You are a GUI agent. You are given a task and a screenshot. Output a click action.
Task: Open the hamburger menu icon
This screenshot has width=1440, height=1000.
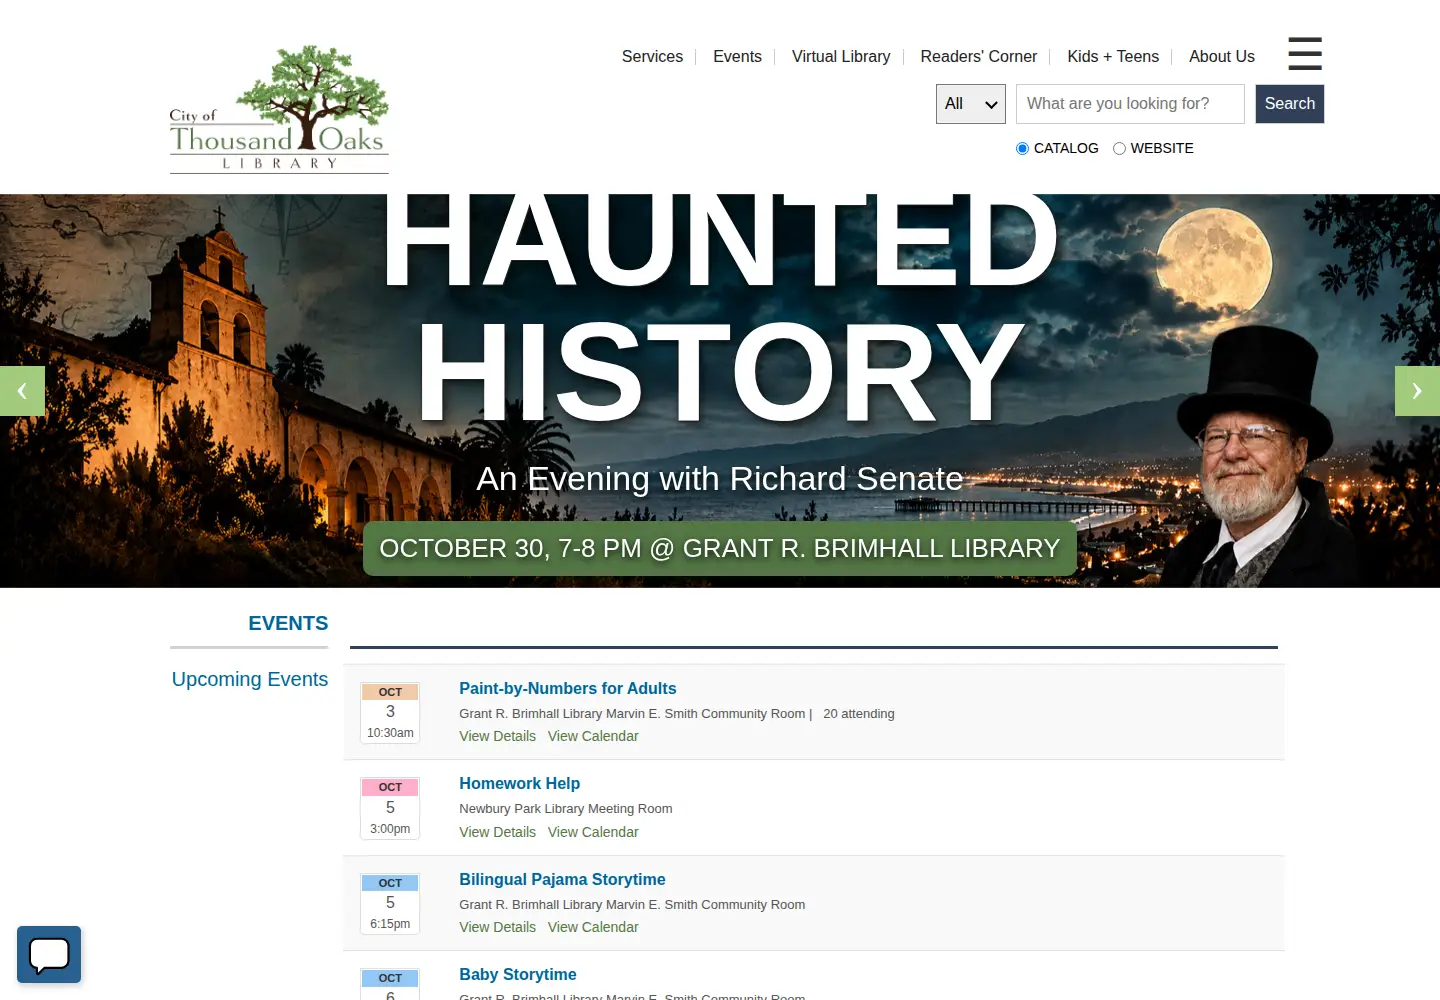coord(1305,54)
